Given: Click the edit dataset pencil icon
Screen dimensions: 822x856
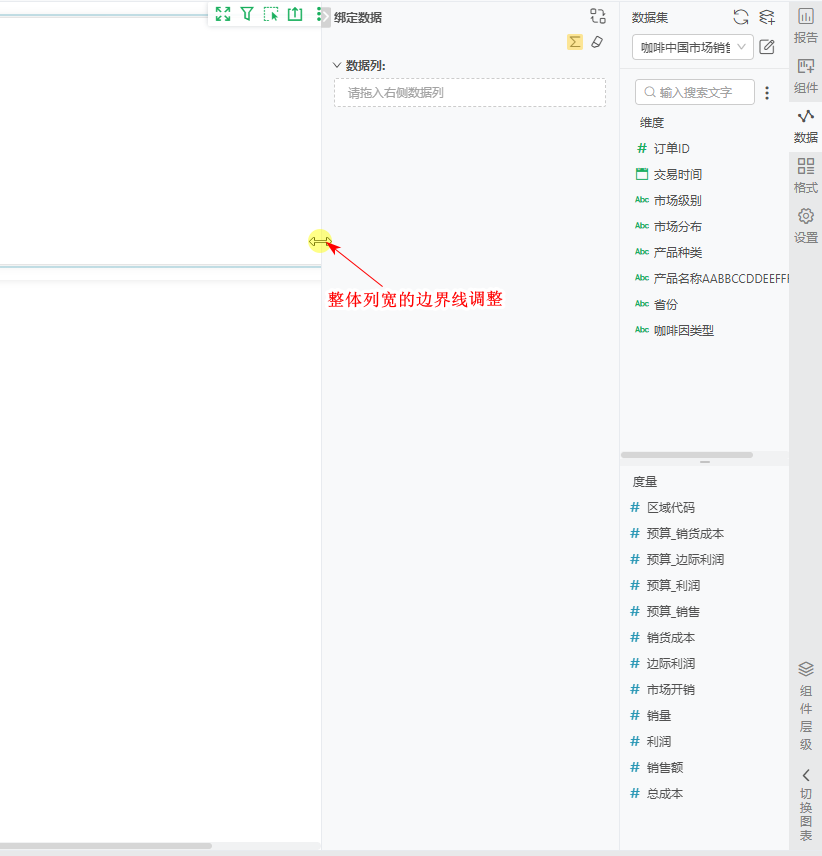Looking at the screenshot, I should pos(767,47).
